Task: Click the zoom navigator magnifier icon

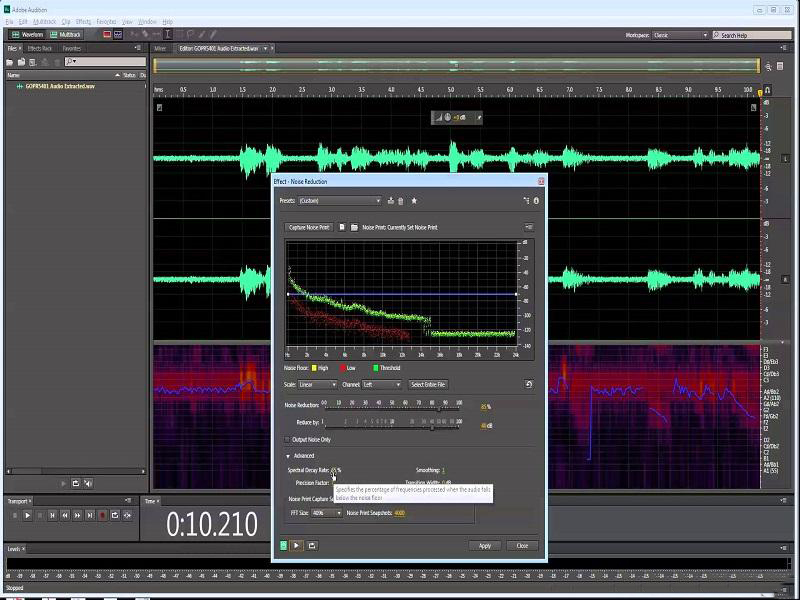Action: coord(768,67)
